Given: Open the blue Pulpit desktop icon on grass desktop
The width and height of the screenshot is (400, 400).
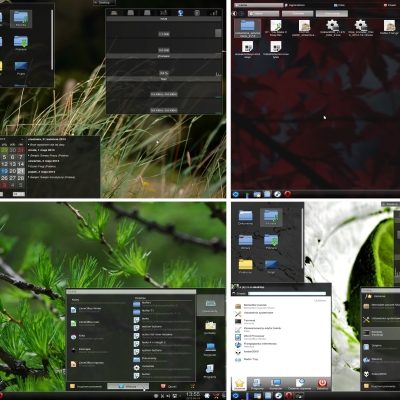Looking at the screenshot, I should [x=21, y=68].
